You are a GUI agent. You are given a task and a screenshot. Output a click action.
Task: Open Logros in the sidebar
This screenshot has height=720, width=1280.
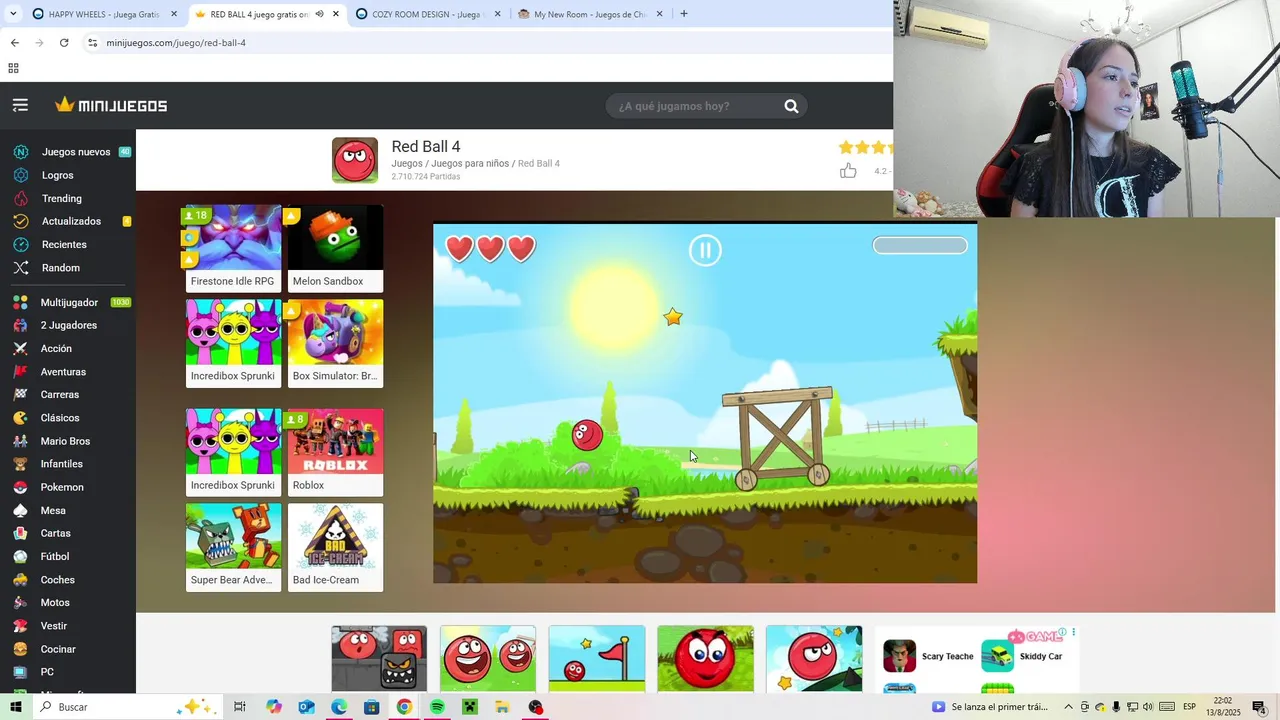(58, 175)
